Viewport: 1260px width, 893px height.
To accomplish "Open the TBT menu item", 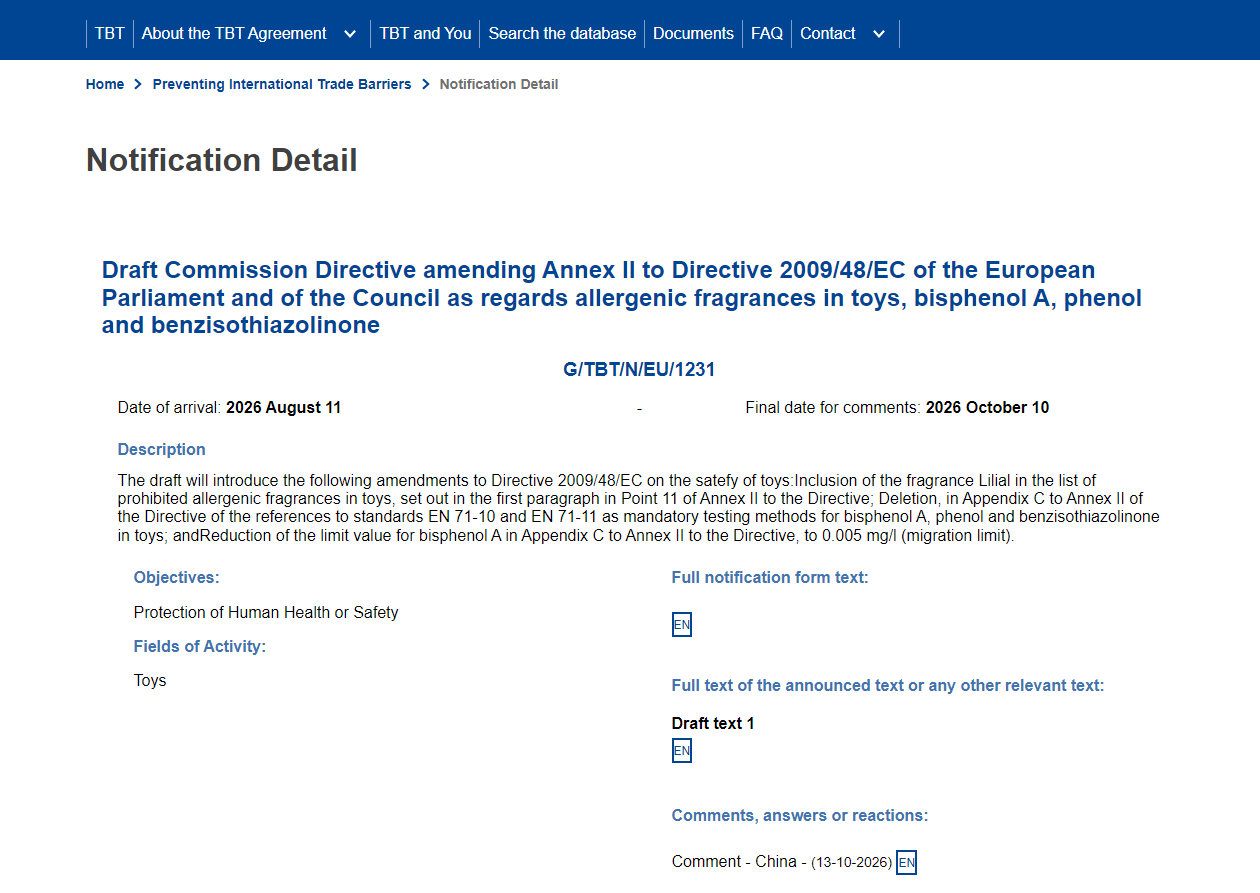I will point(110,33).
